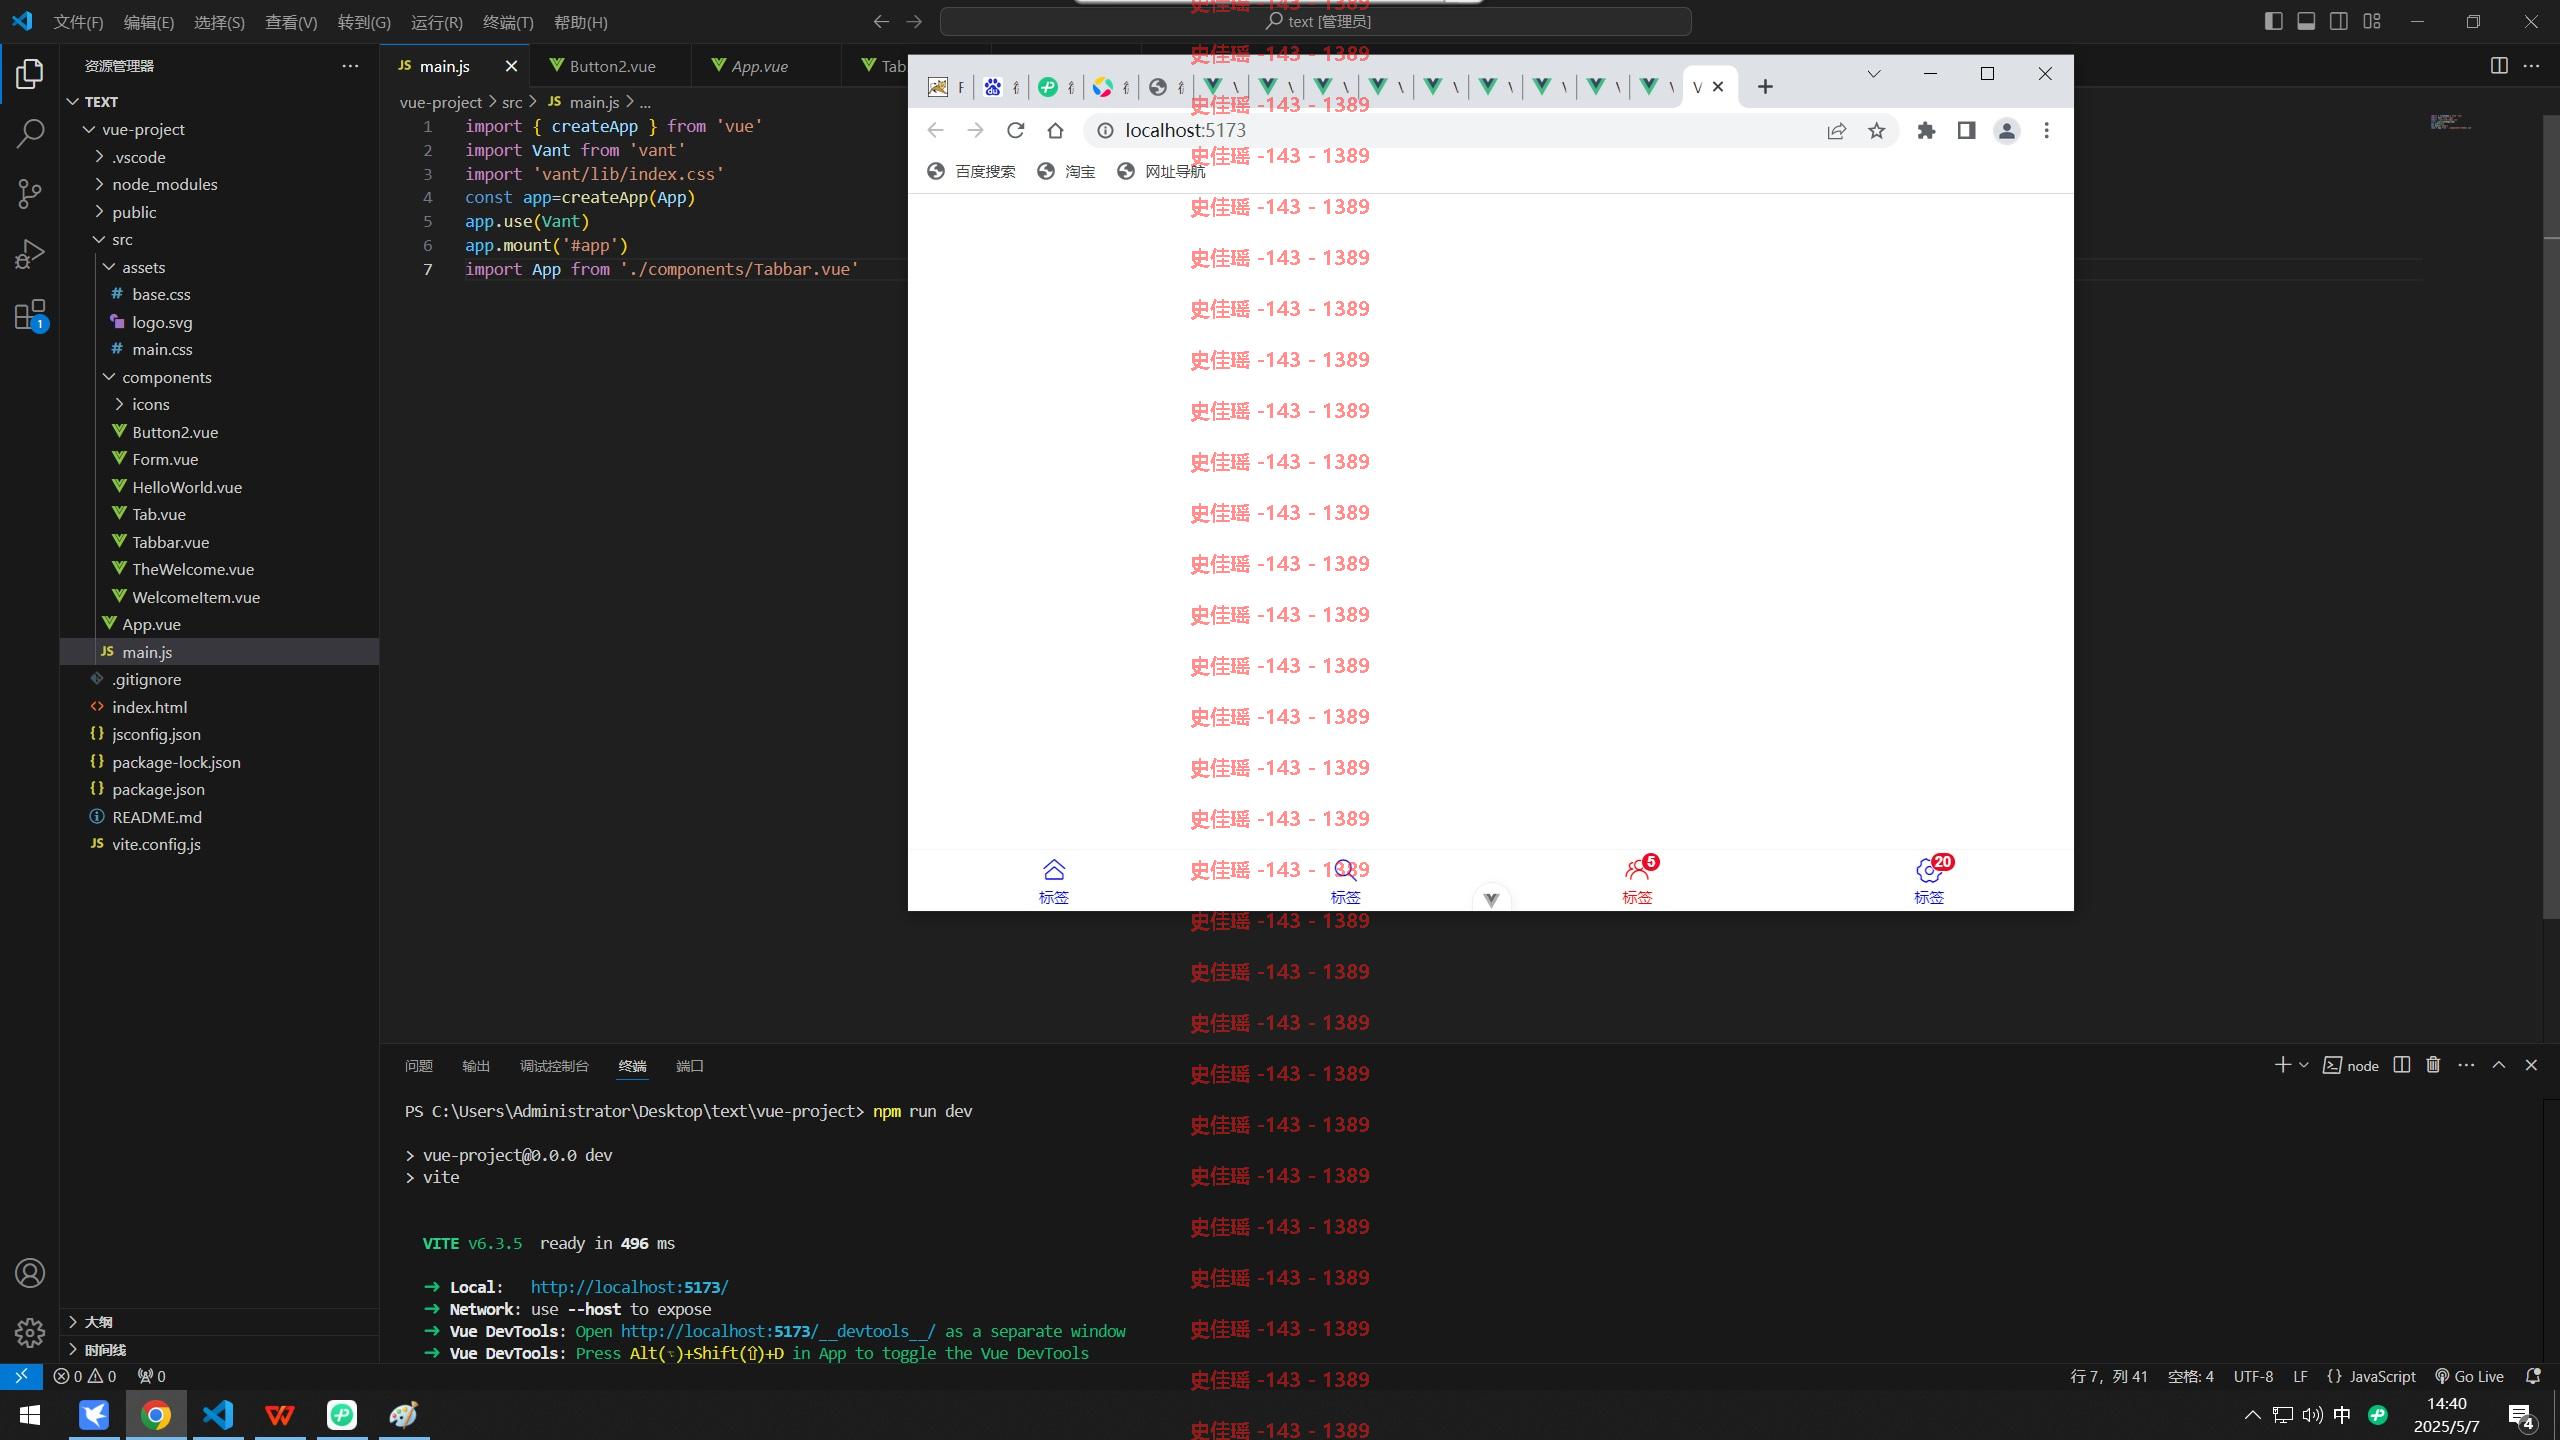Open 网址导航 bookmark

[x=1161, y=171]
